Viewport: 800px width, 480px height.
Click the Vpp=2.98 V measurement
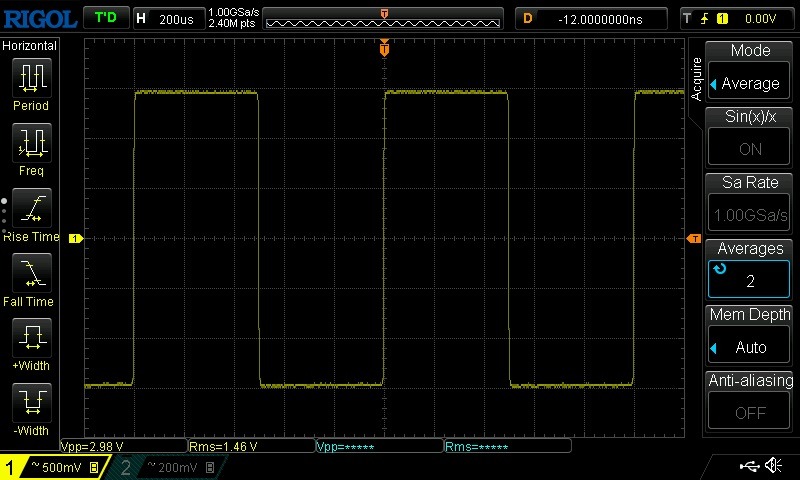124,446
